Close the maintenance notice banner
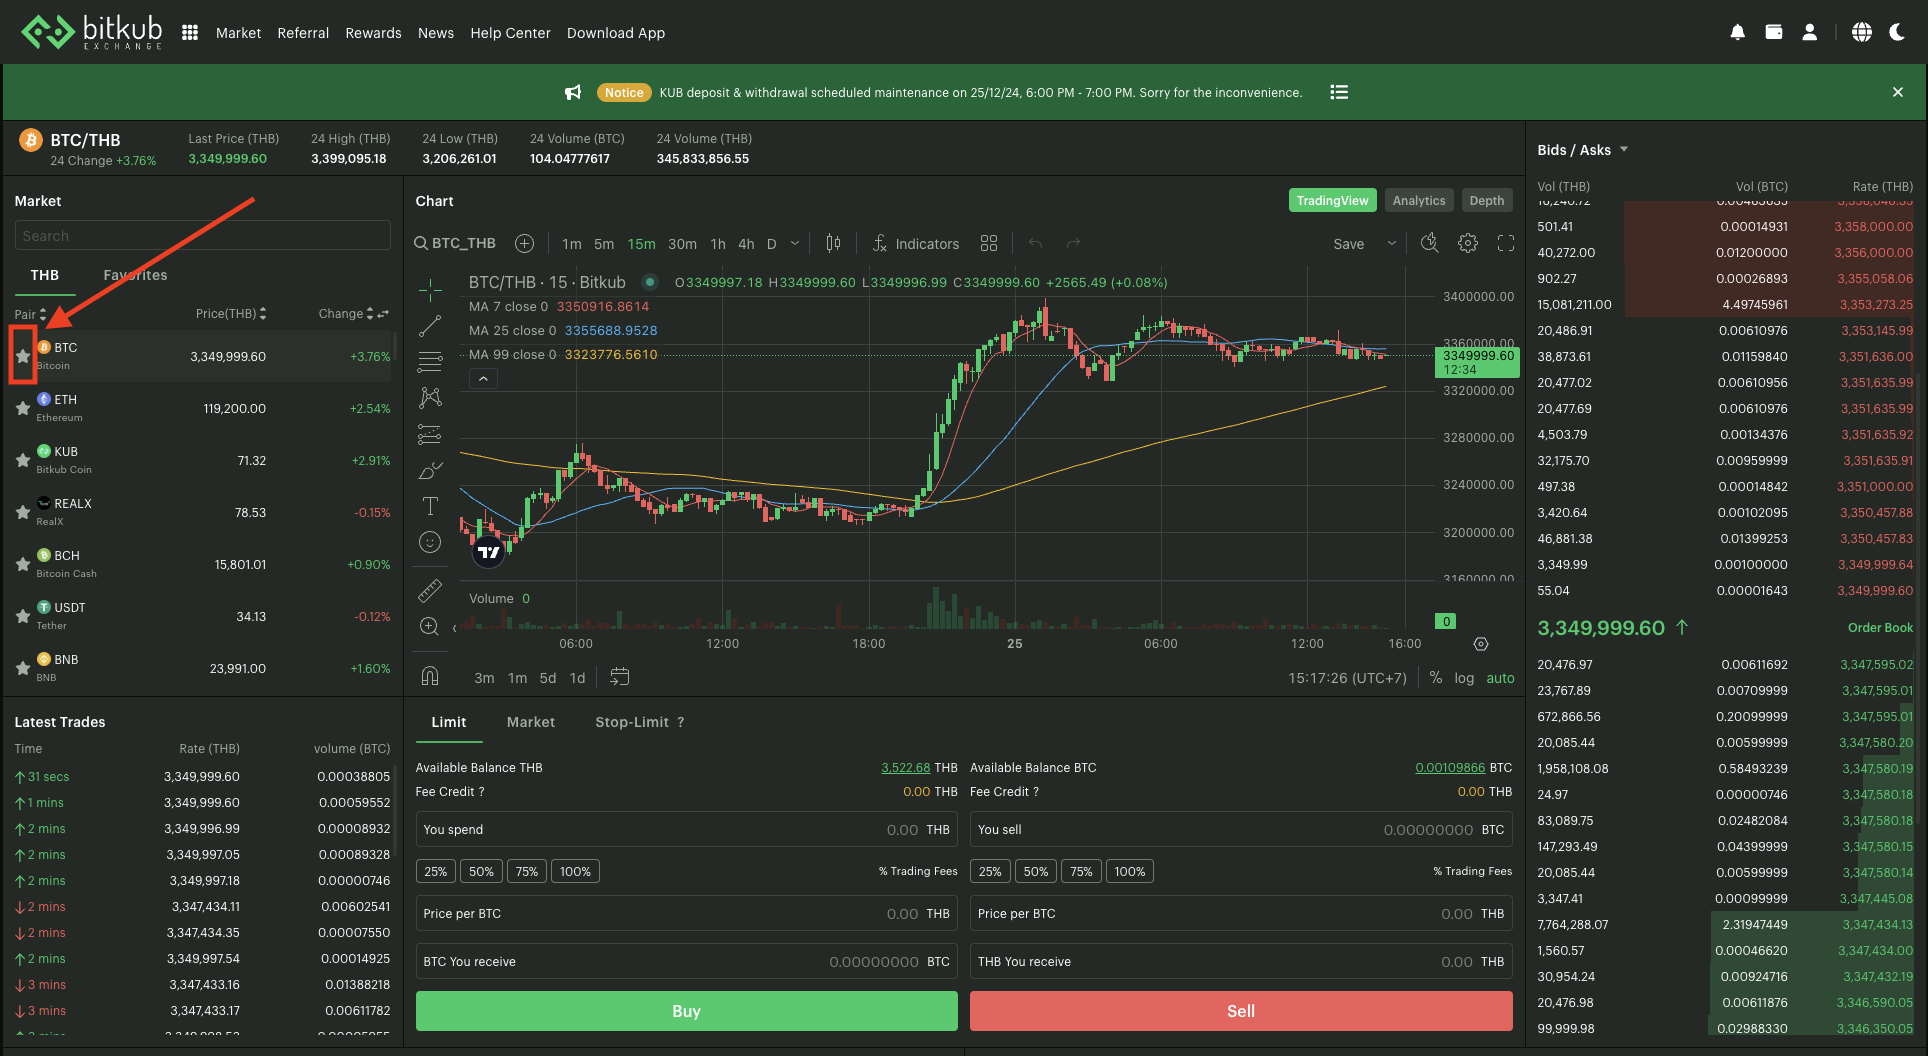1928x1056 pixels. click(1898, 92)
